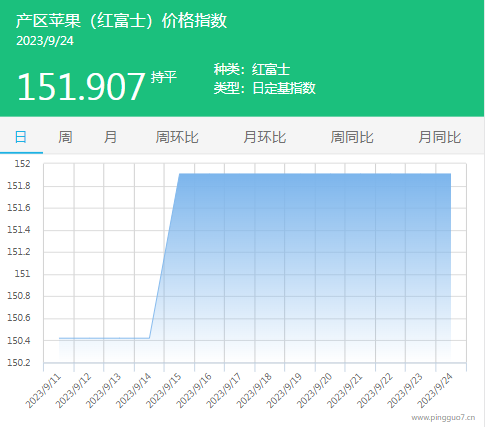
Task: Open the www.pingguo7.cn watermark link
Action: point(443,417)
